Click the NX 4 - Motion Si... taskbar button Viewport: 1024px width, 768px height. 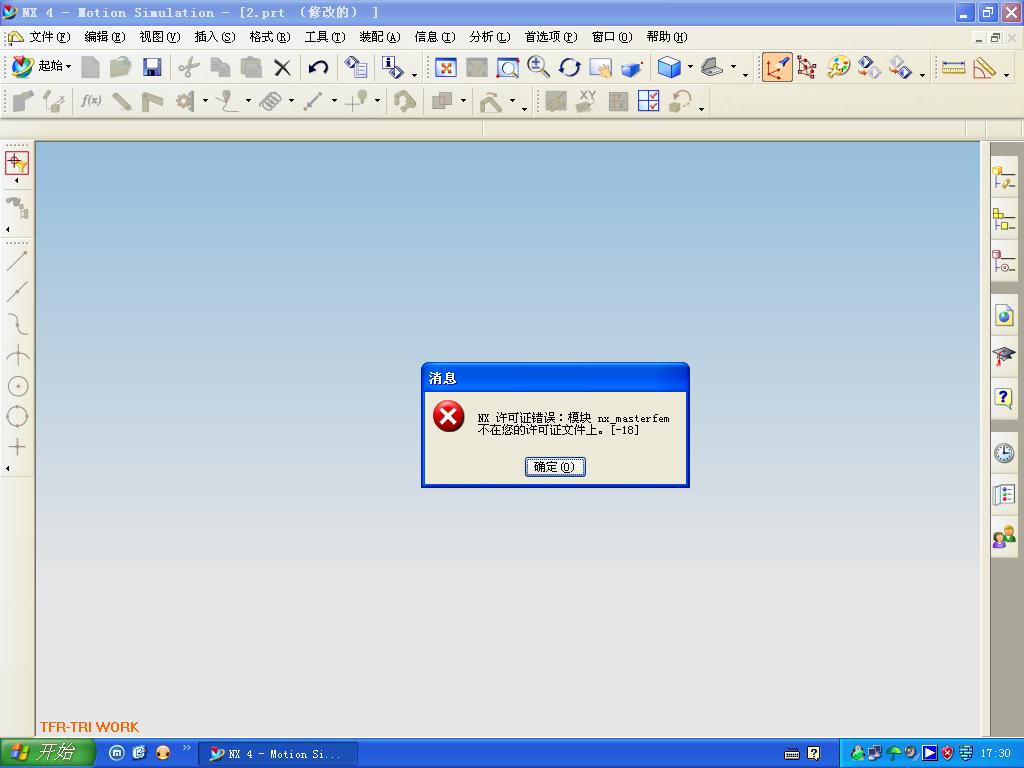tap(278, 754)
